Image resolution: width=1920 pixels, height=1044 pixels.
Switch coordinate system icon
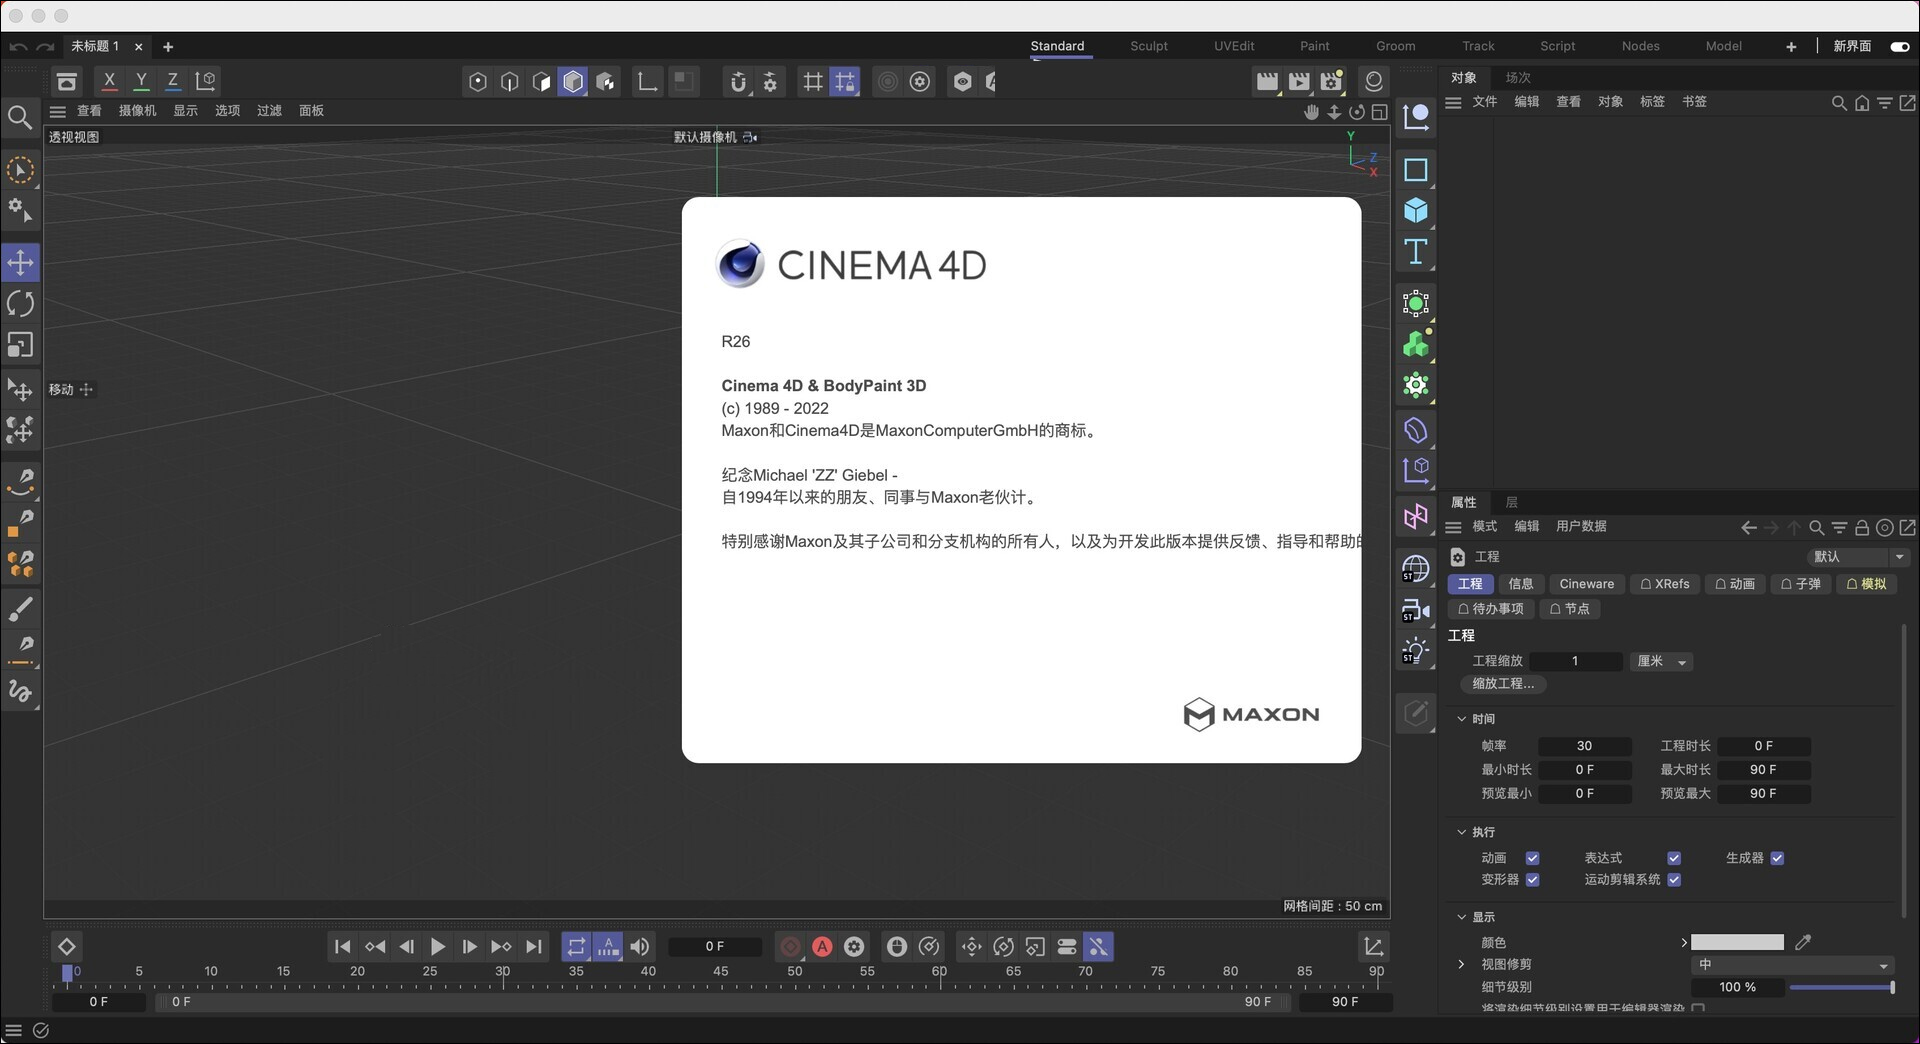[205, 81]
